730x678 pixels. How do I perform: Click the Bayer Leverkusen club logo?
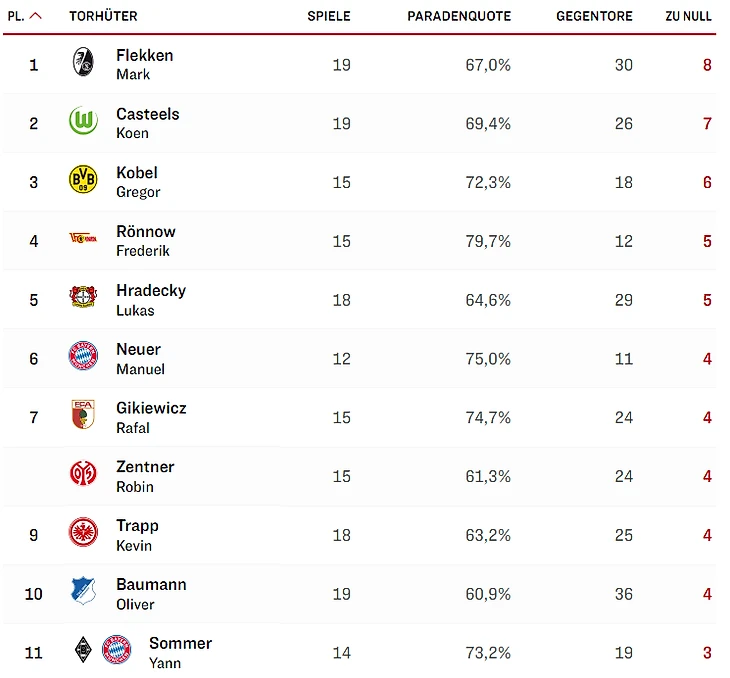click(83, 299)
